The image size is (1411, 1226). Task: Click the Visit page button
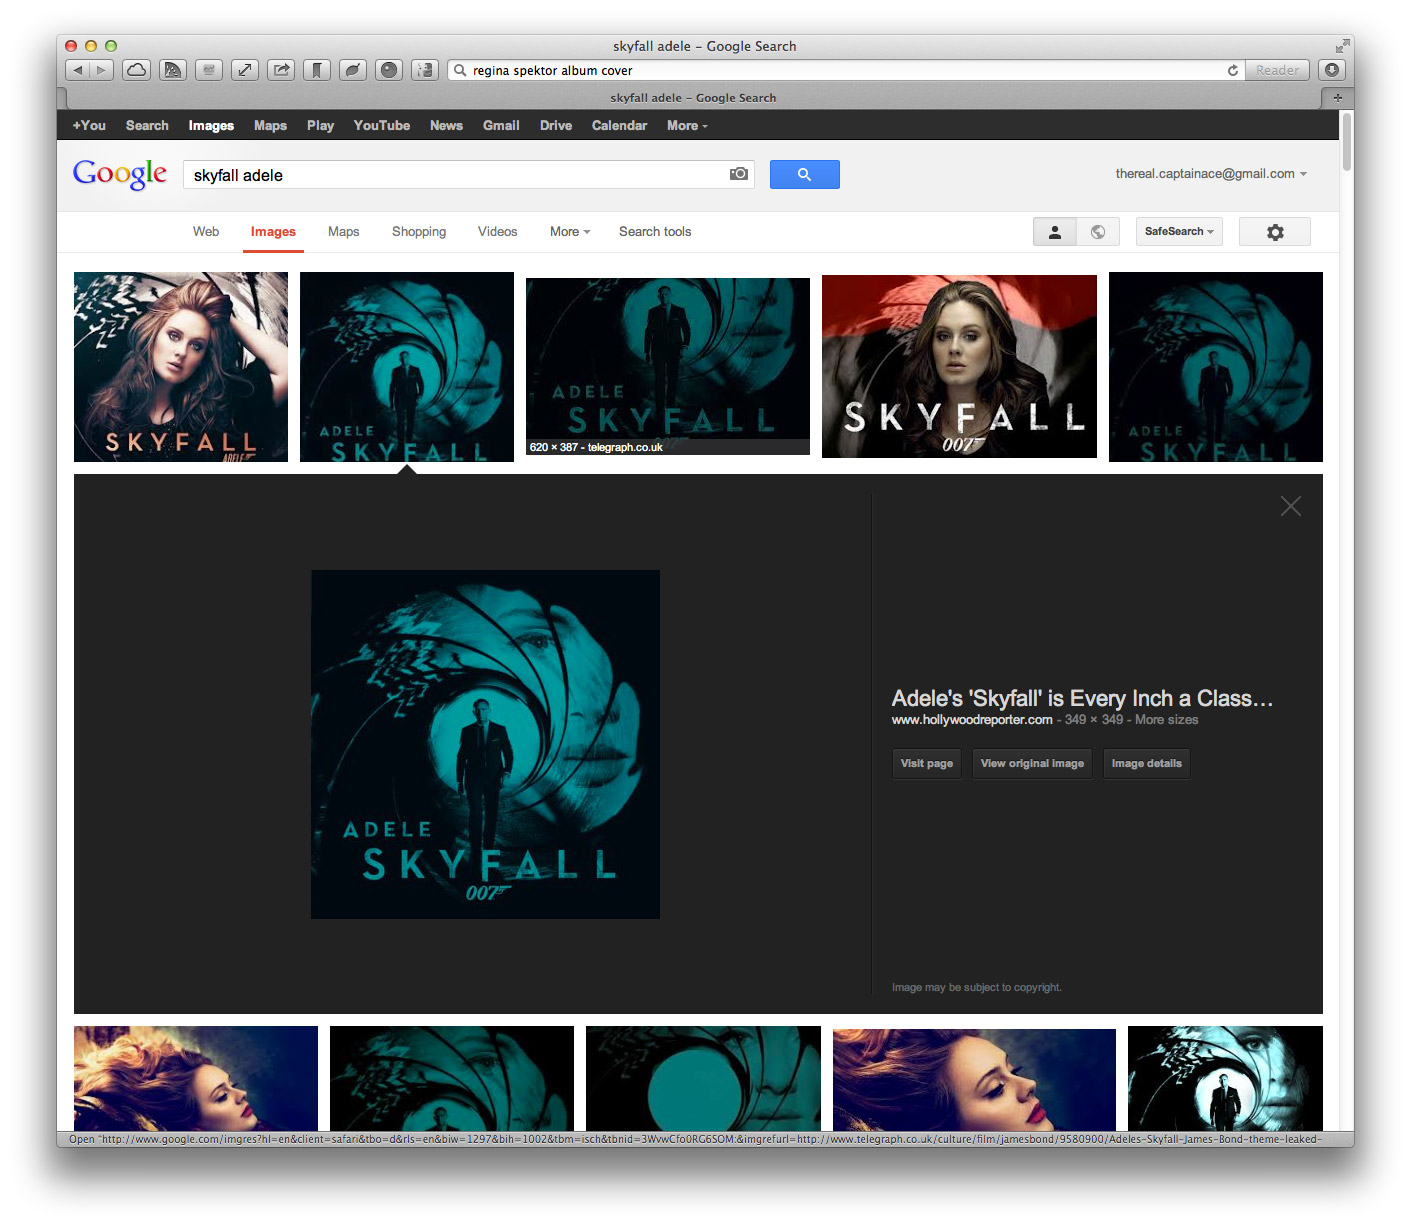pyautogui.click(x=926, y=763)
